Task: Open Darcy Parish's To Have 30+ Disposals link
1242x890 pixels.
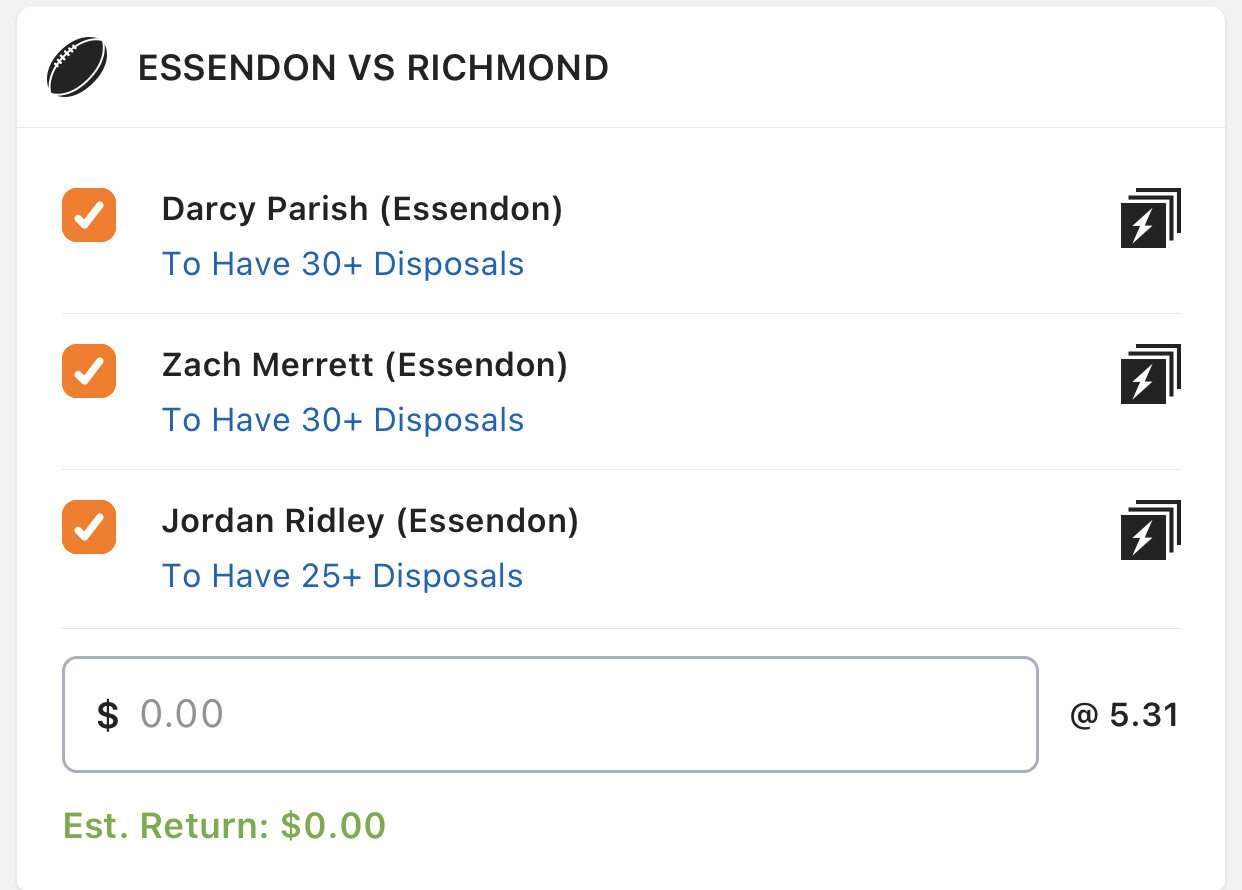Action: pos(343,264)
